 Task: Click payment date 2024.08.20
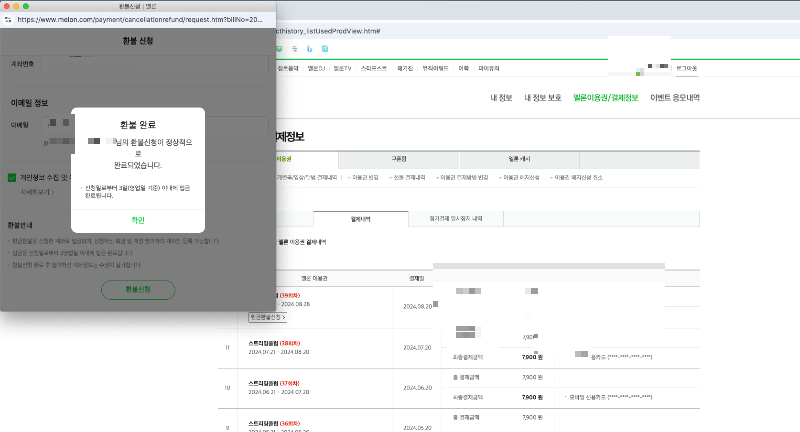(417, 307)
